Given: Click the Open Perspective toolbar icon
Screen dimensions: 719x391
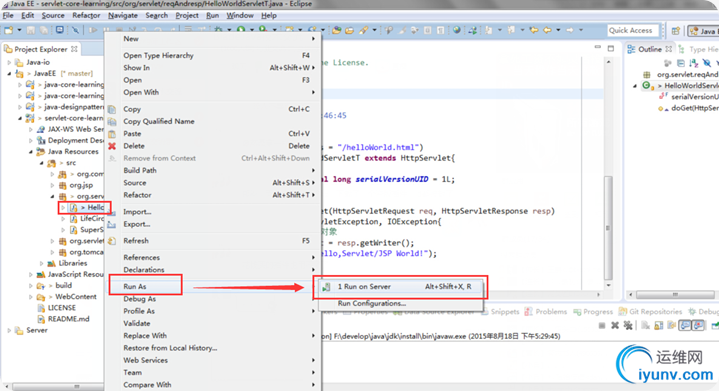Looking at the screenshot, I should pyautogui.click(x=675, y=31).
